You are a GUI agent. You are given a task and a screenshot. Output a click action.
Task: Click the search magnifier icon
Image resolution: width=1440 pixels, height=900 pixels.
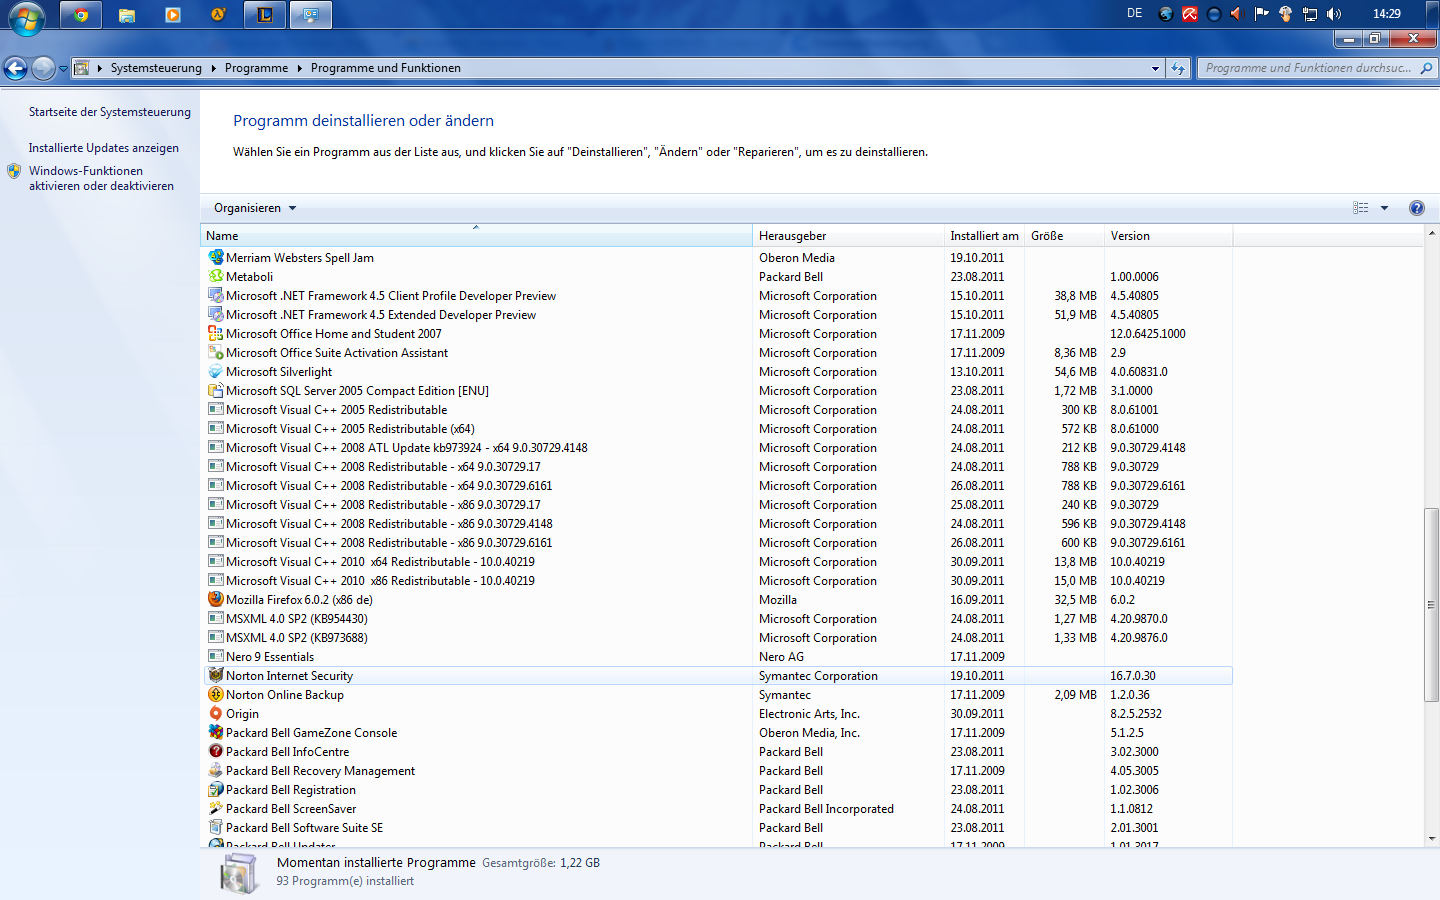(1426, 68)
